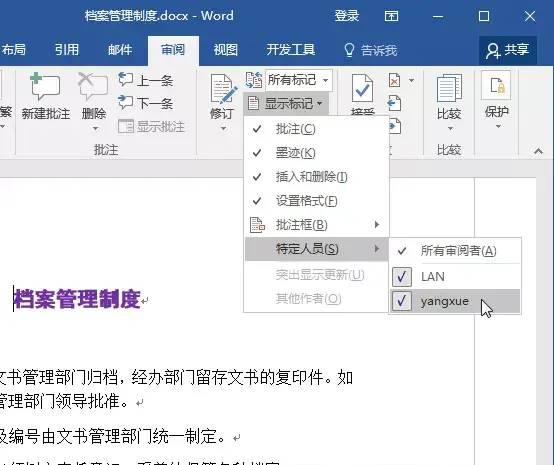Expand the 批注框(B) balloons submenu
This screenshot has width=554, height=465.
[x=316, y=225]
